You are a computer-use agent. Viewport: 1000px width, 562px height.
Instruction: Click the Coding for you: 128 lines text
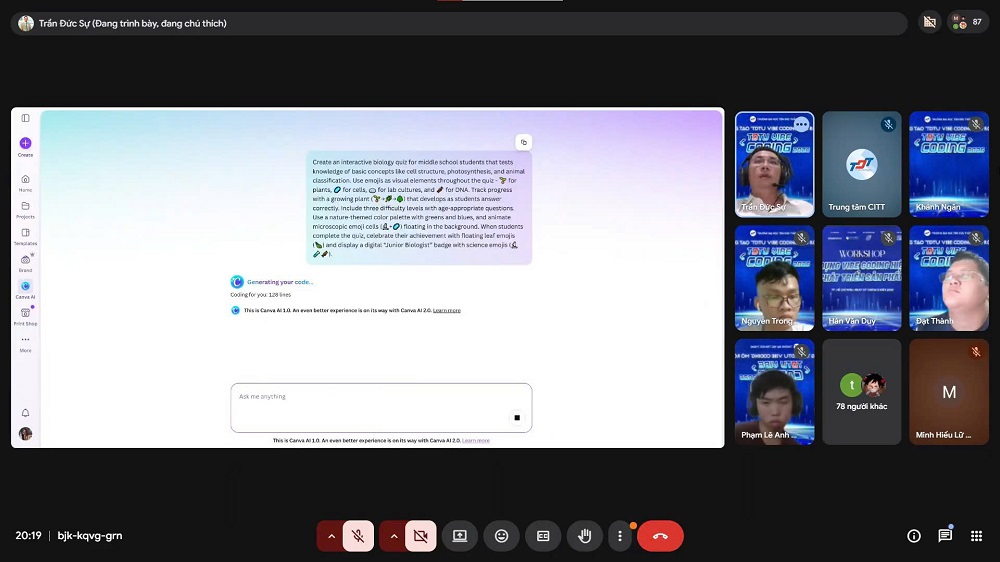click(260, 295)
